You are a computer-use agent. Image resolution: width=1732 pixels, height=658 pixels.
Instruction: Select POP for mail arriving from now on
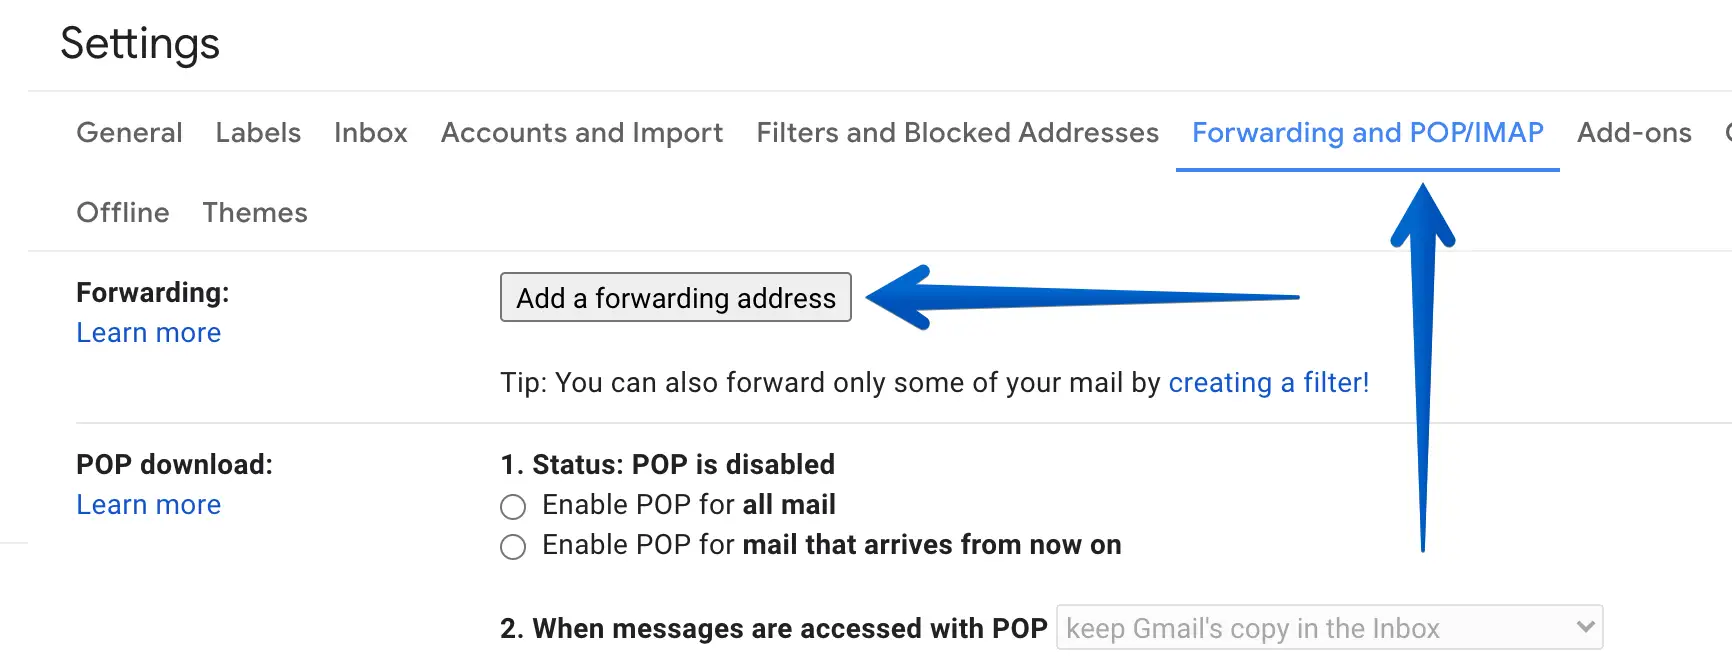click(x=513, y=547)
